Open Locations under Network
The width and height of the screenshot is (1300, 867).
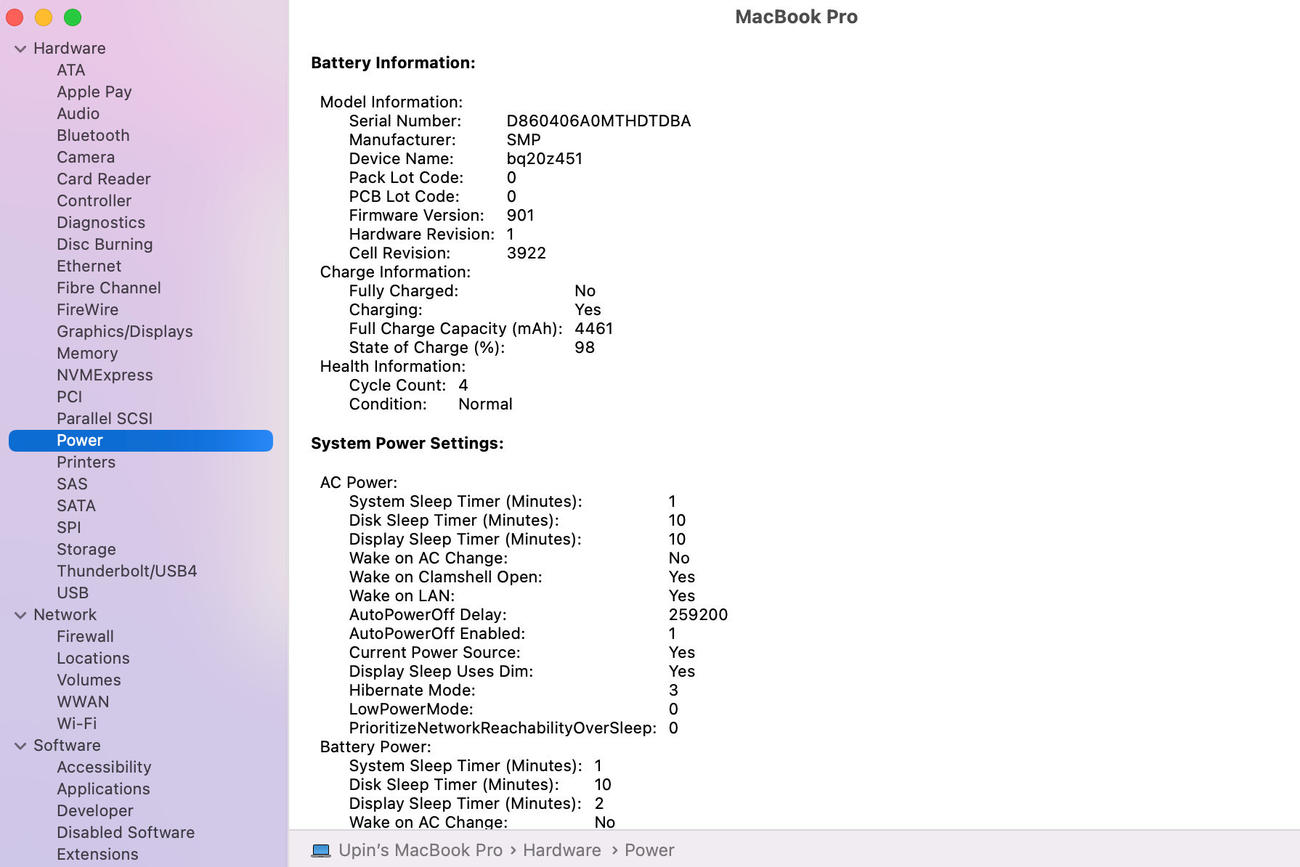pyautogui.click(x=93, y=659)
